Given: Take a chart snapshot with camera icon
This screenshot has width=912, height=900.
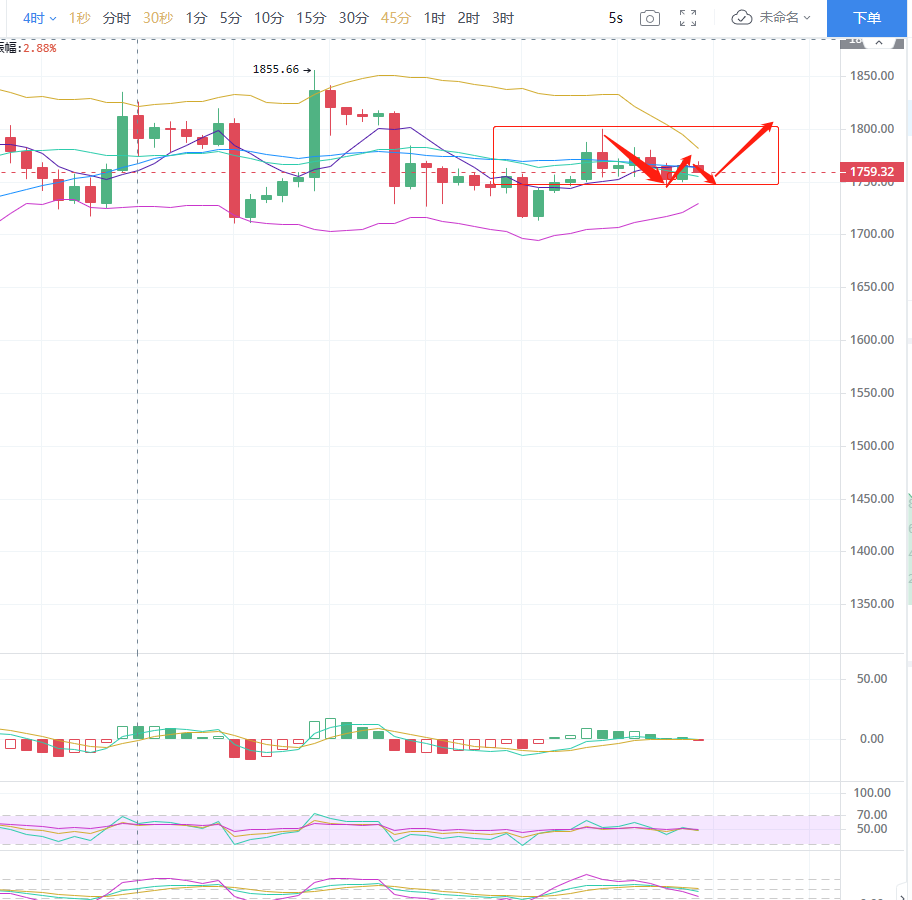Looking at the screenshot, I should click(650, 19).
